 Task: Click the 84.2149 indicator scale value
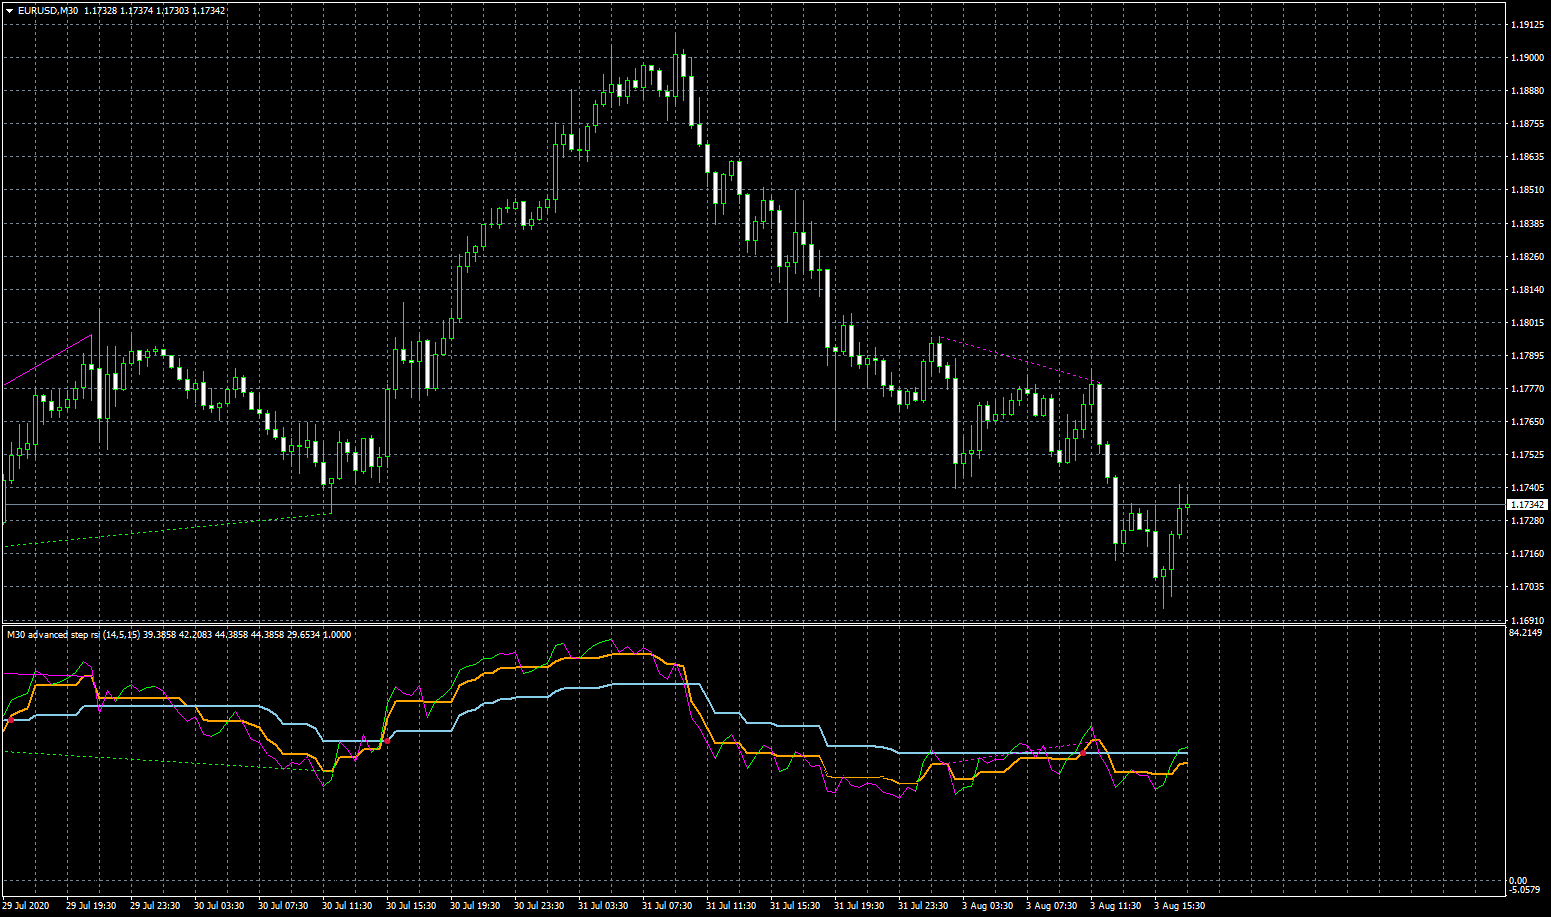coord(1525,633)
